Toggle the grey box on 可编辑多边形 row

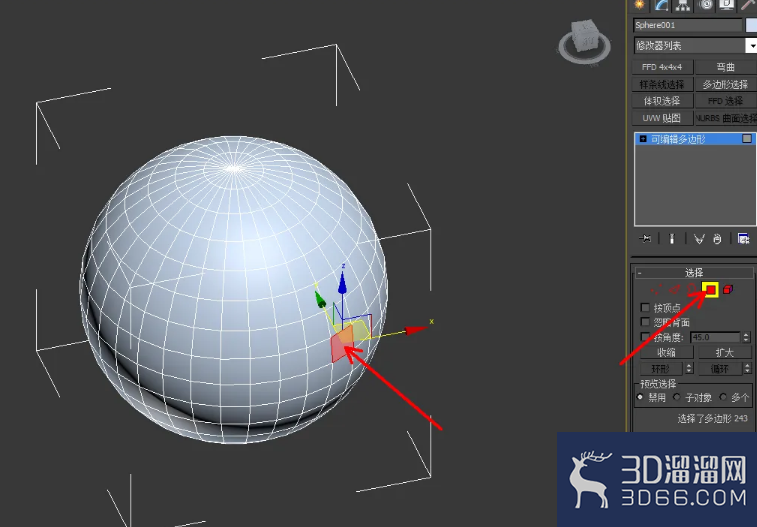[747, 139]
